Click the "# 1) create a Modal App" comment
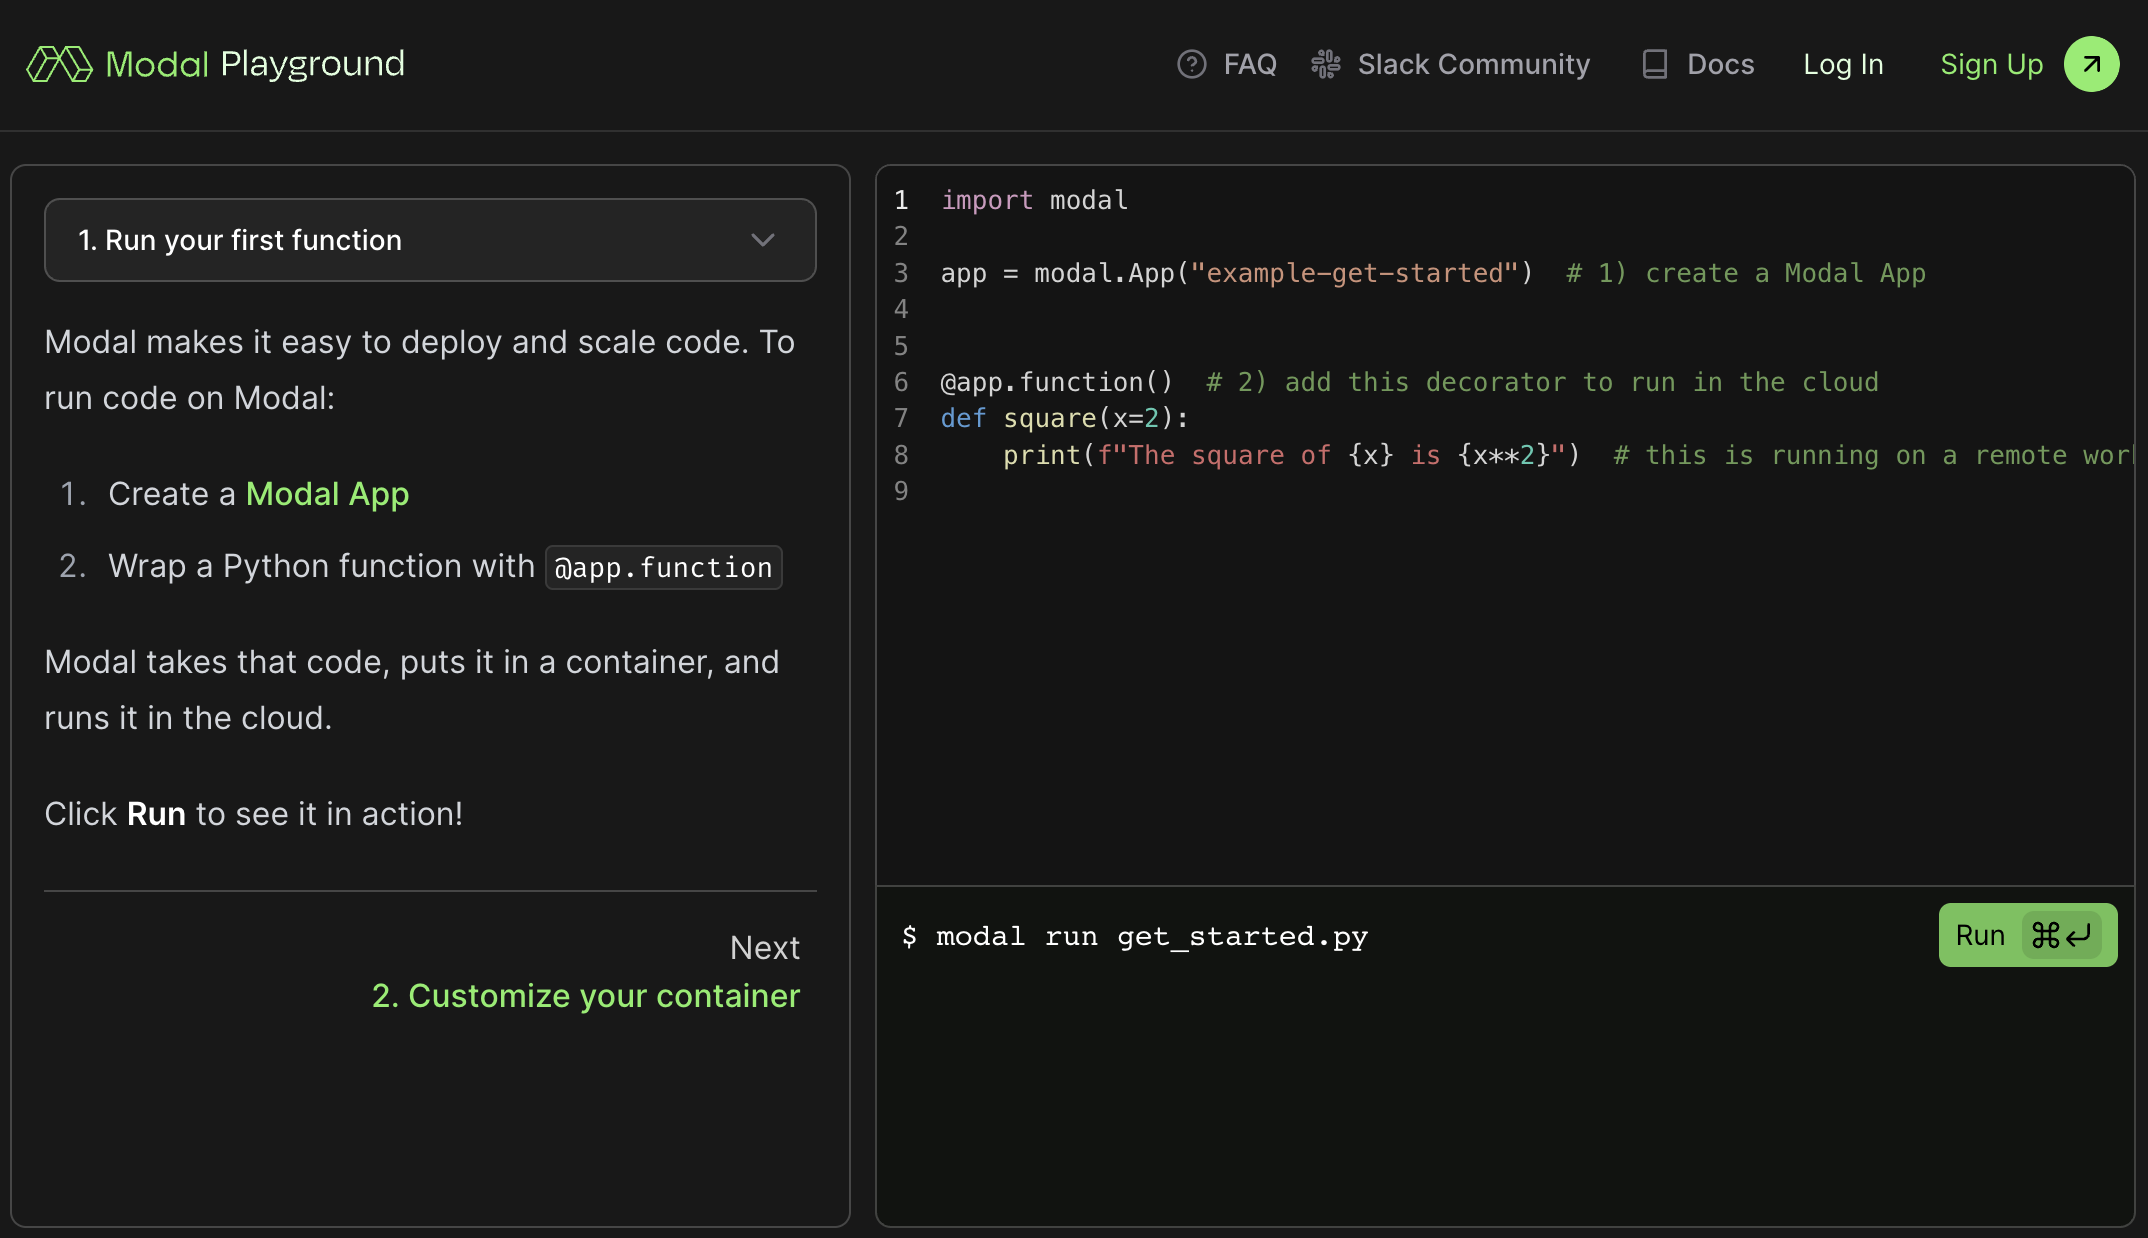 coord(1746,273)
